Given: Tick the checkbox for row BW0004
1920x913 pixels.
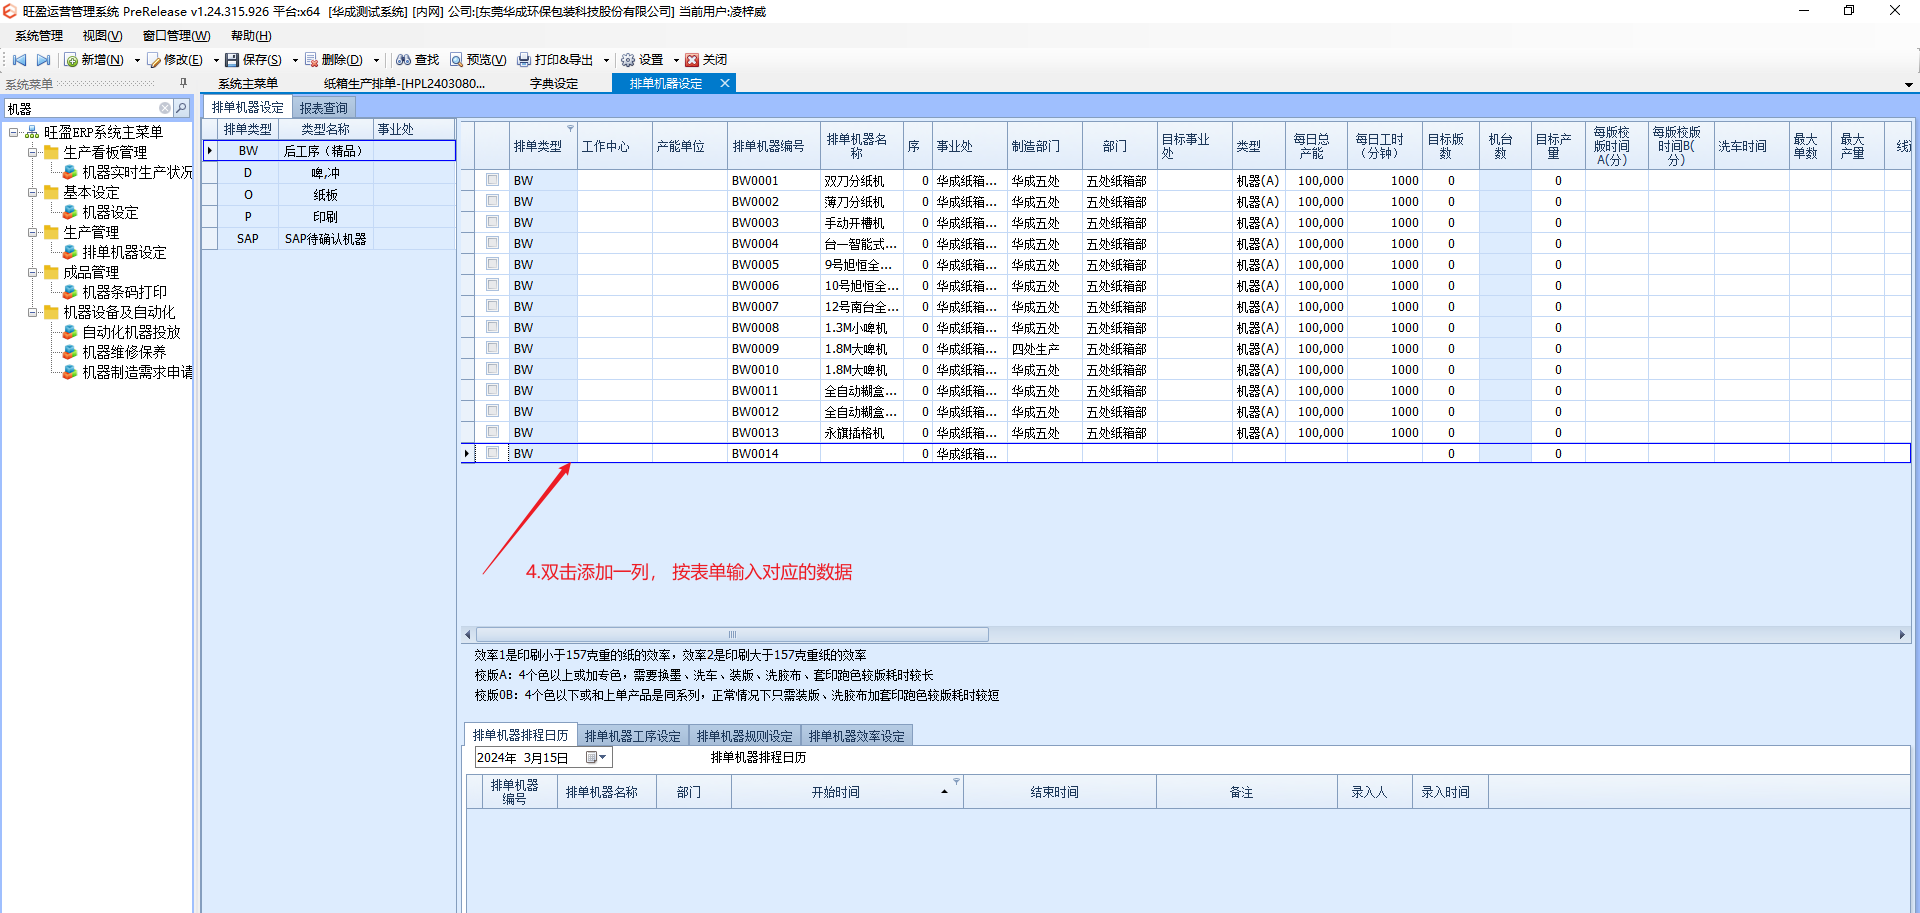Looking at the screenshot, I should (492, 243).
